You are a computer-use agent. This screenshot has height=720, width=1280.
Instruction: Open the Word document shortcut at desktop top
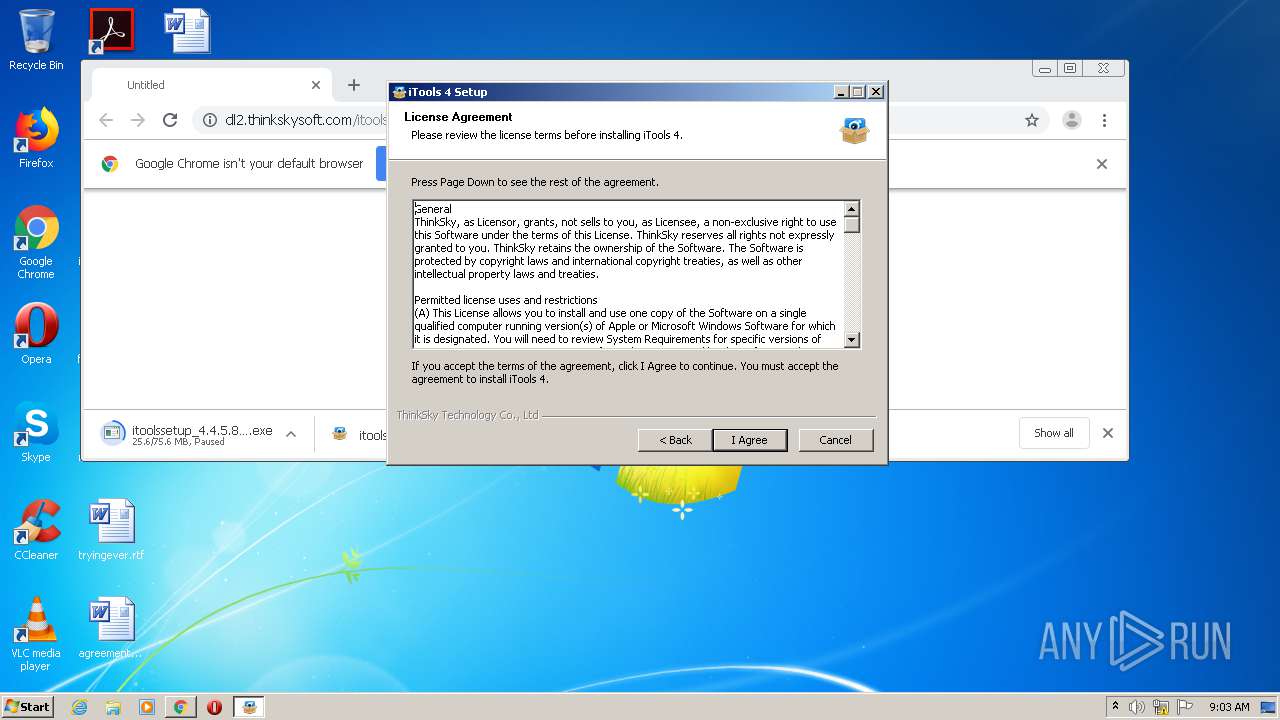tap(187, 31)
